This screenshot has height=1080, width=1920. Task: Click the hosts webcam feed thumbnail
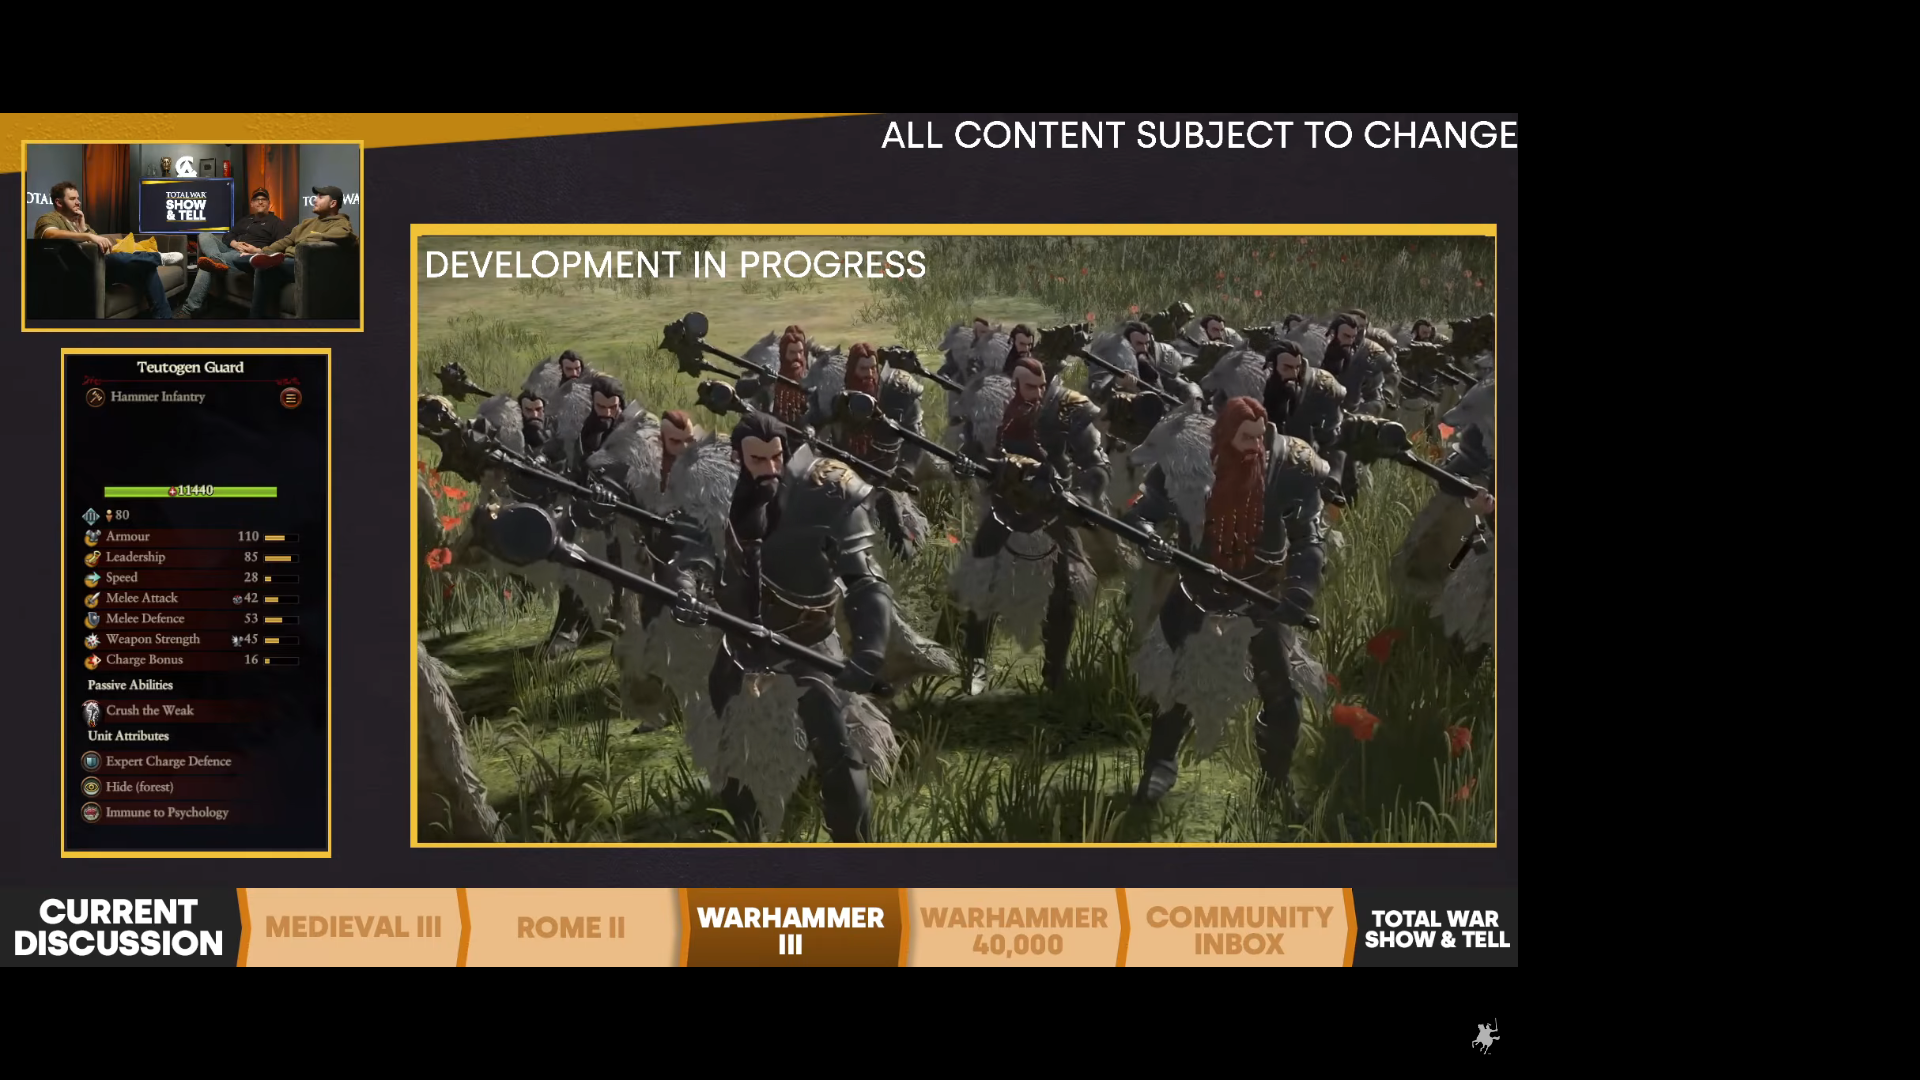coord(192,236)
